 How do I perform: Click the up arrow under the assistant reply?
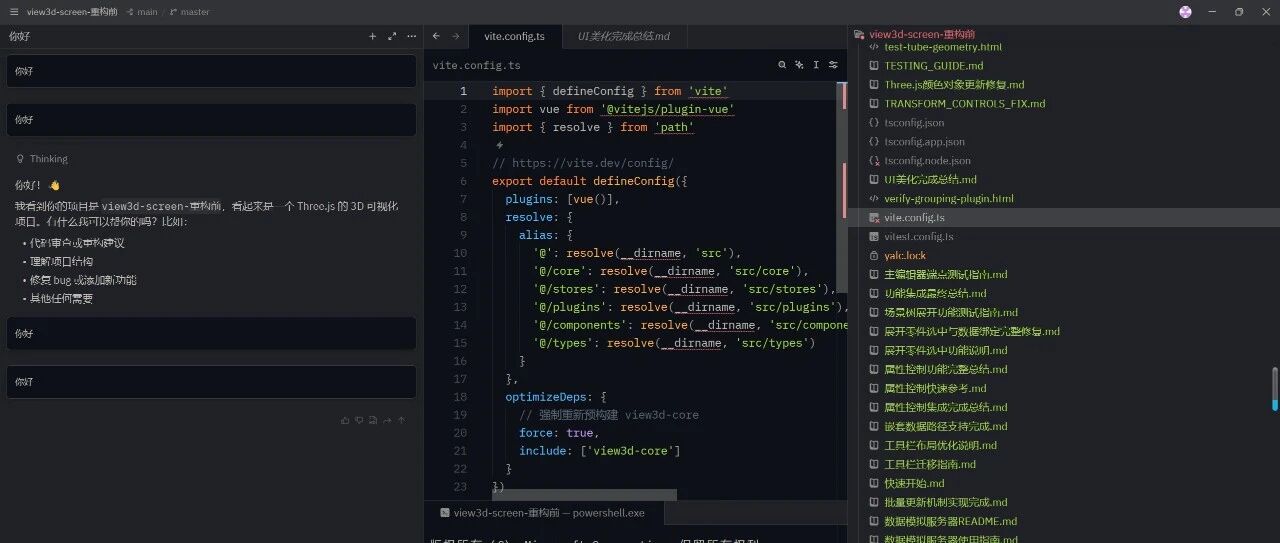tap(402, 420)
